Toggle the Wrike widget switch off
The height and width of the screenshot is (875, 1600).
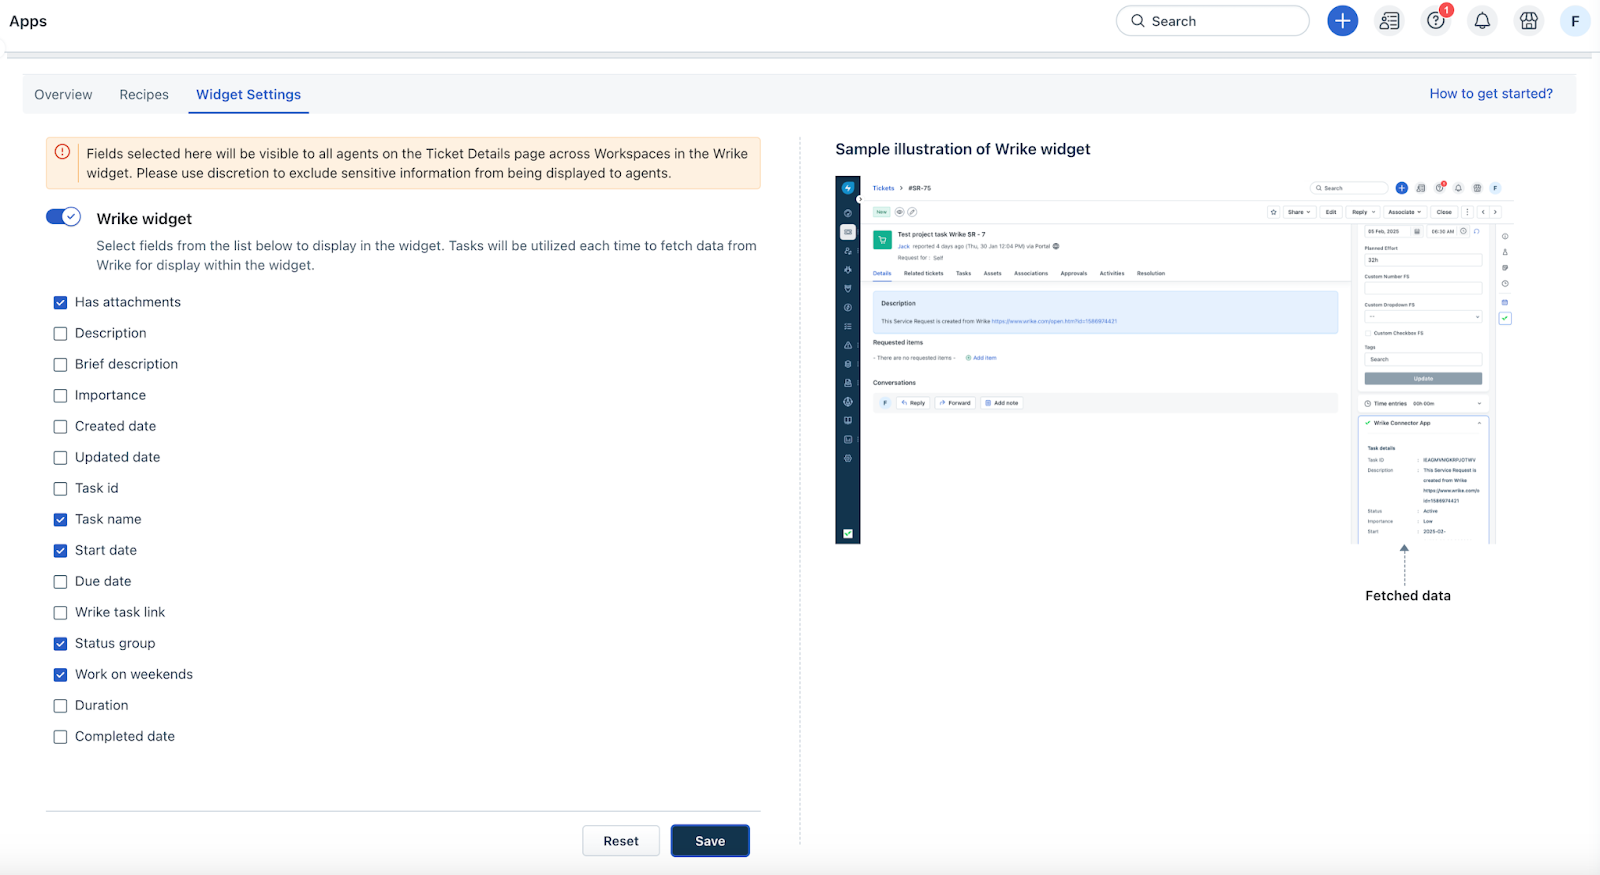click(63, 217)
